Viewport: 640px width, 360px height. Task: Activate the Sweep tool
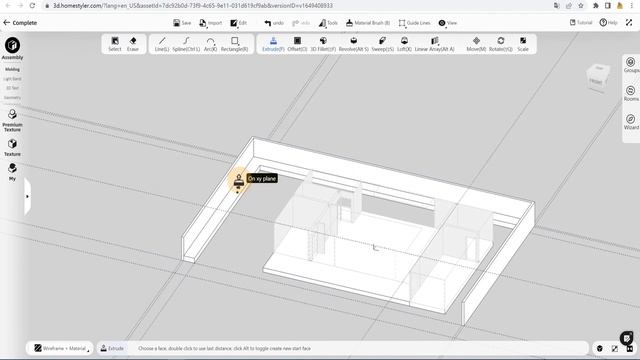pyautogui.click(x=382, y=44)
